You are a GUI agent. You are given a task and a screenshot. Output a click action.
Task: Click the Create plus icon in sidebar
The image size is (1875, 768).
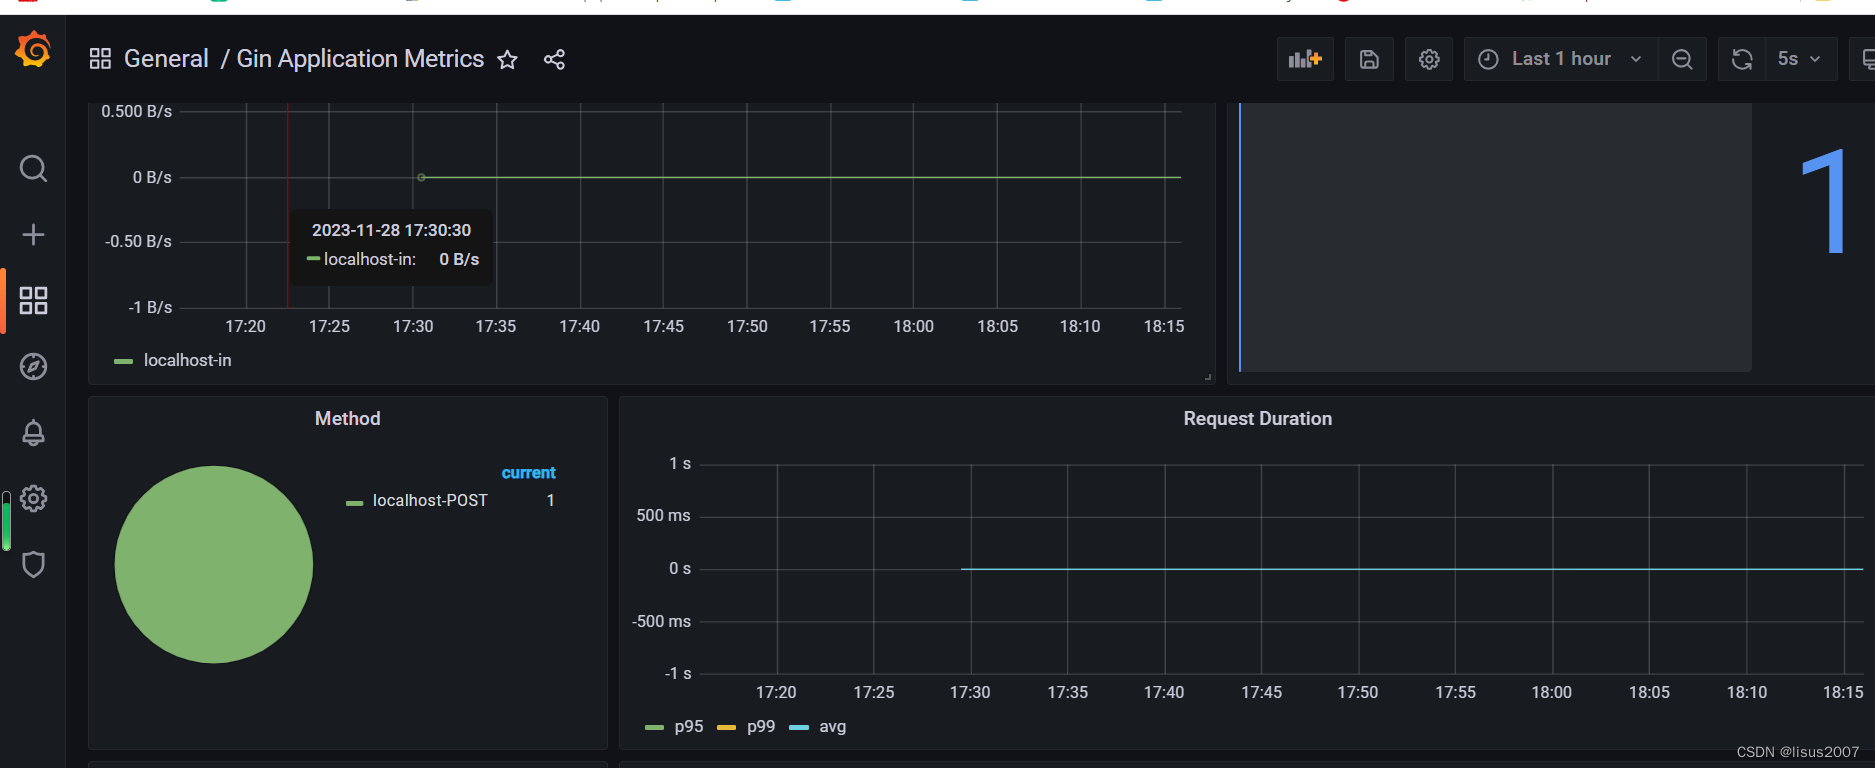[x=33, y=234]
